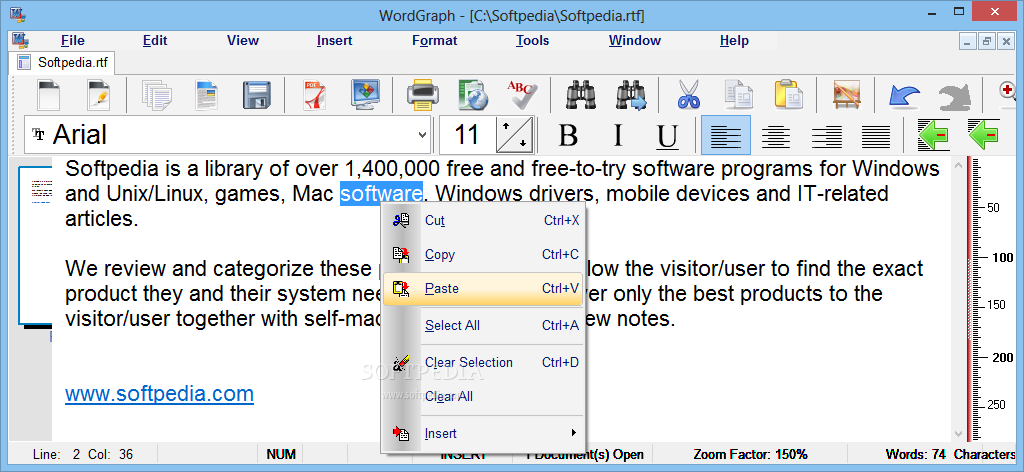This screenshot has width=1024, height=472.
Task: Open Find with the binoculars icon
Action: pyautogui.click(x=580, y=95)
